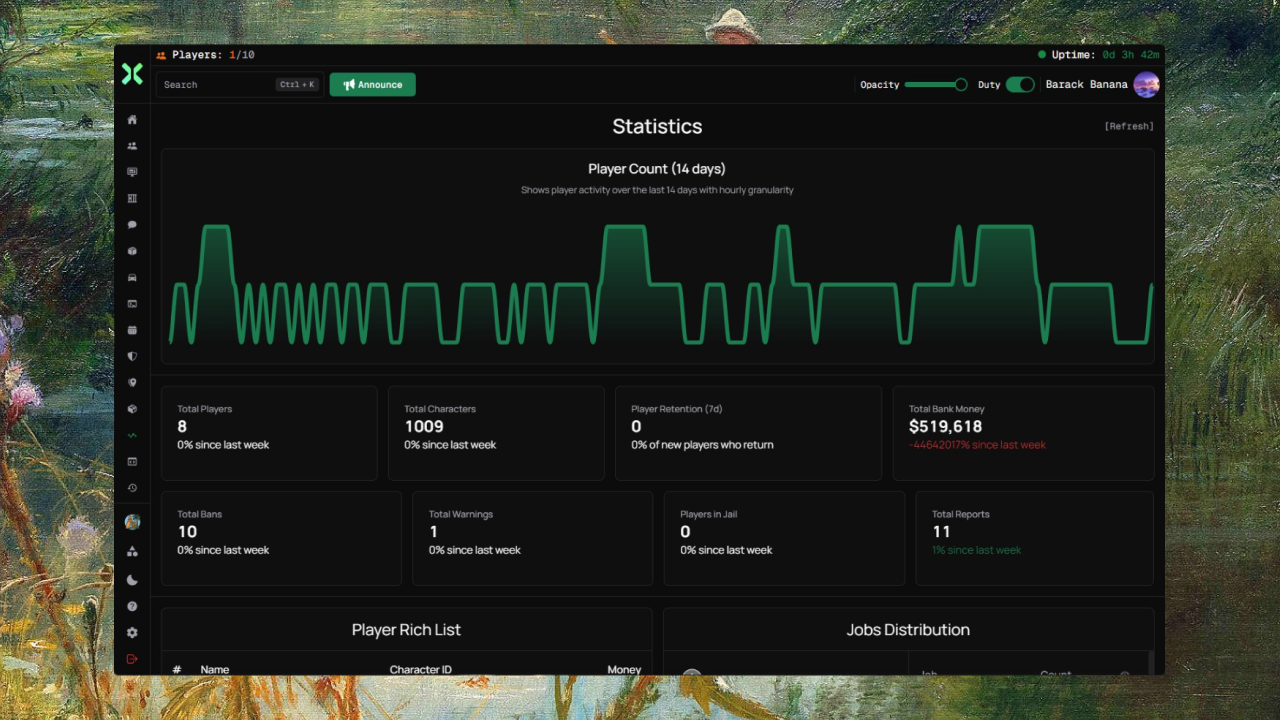
Task: Open Barack Banana profile avatar
Action: 1146,85
